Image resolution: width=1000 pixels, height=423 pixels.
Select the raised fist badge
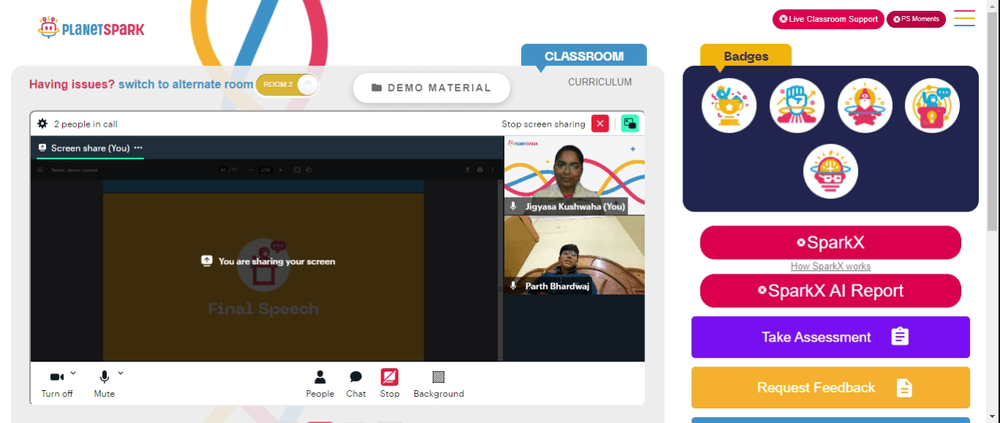click(797, 106)
